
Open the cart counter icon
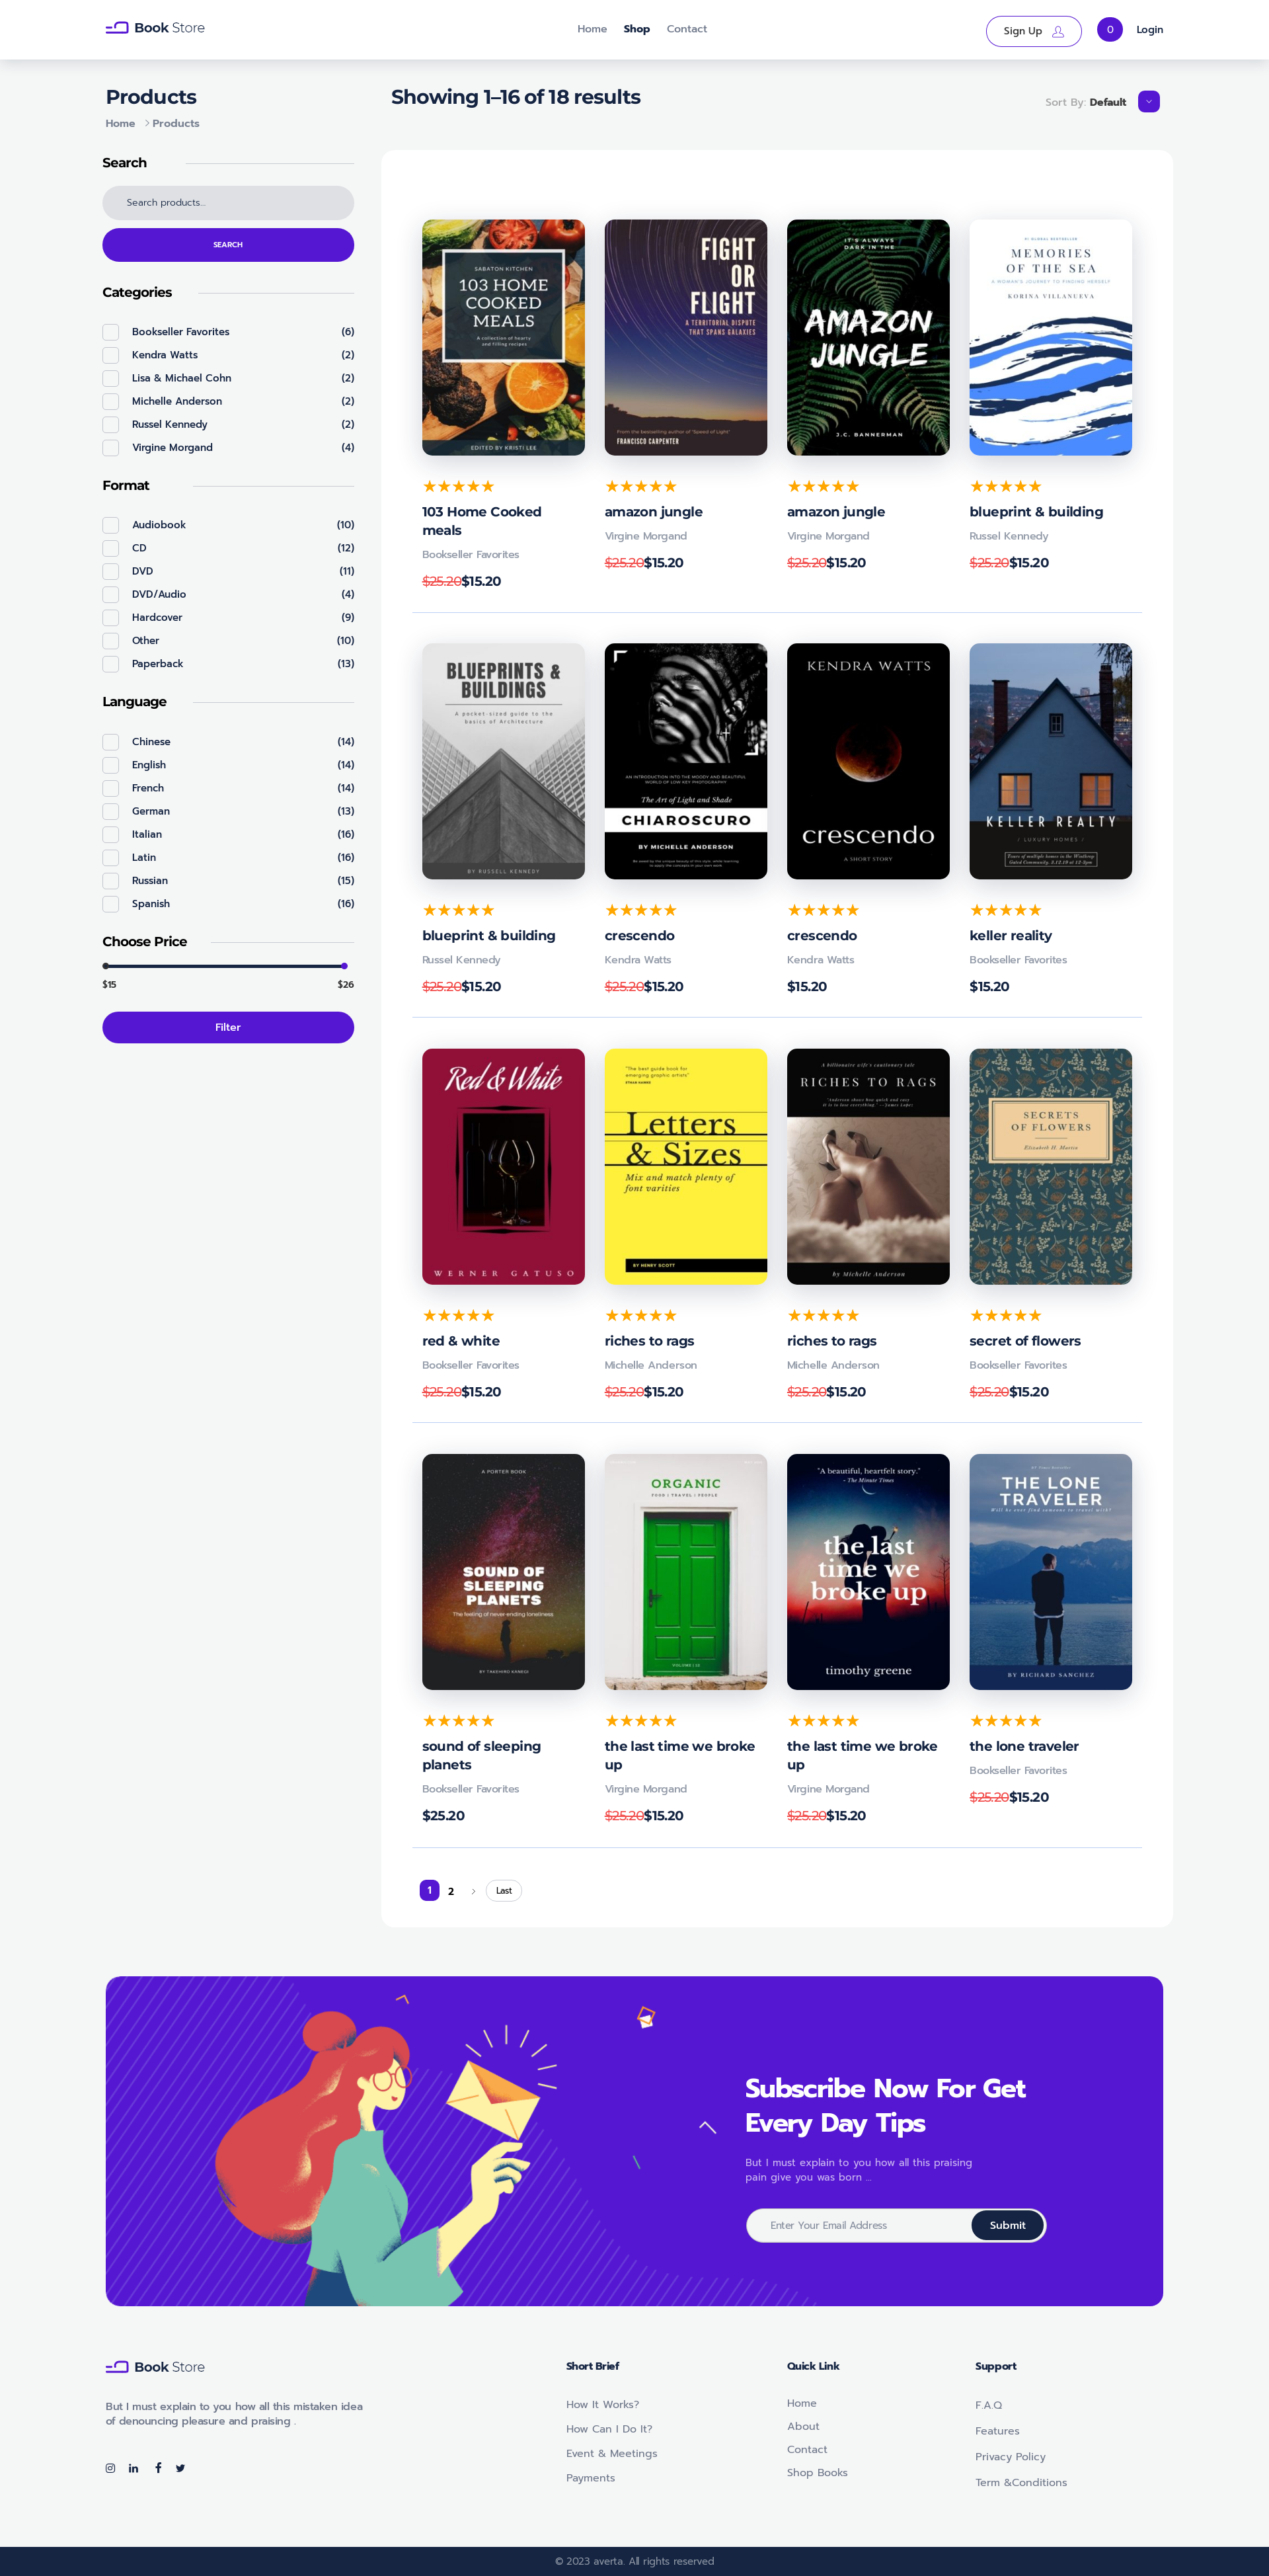[x=1109, y=30]
